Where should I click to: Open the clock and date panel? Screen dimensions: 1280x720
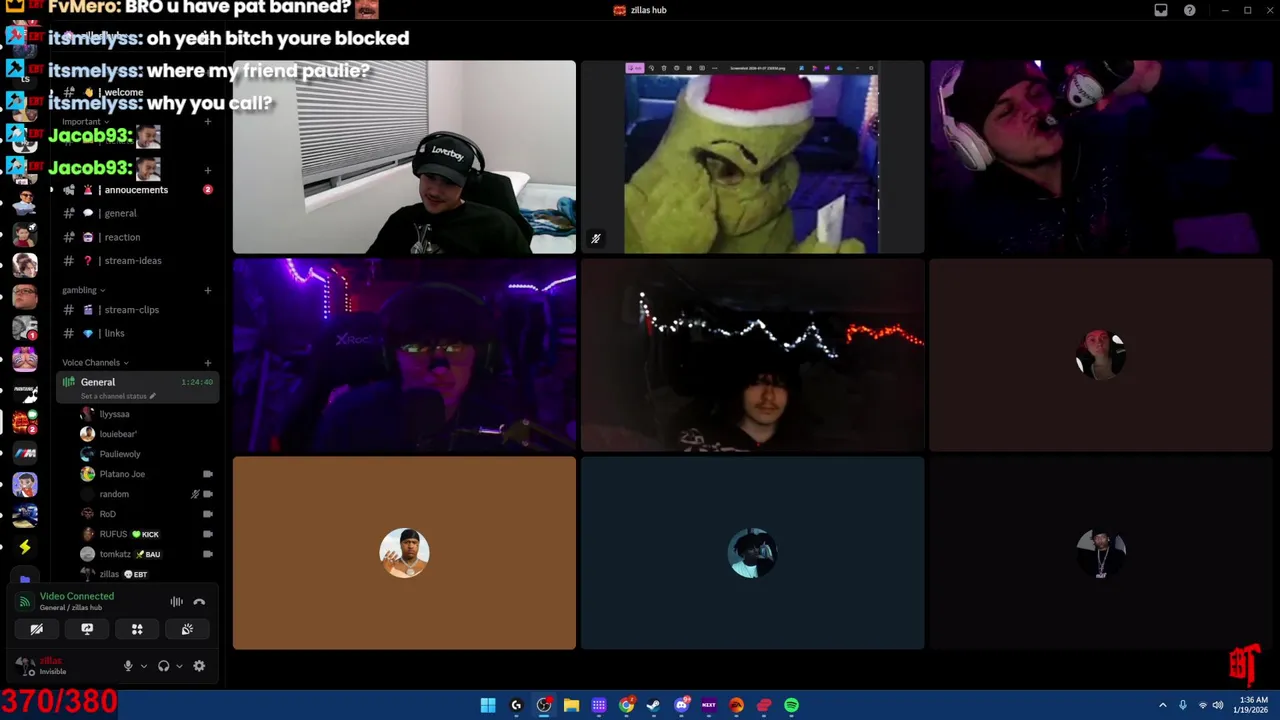(x=1253, y=705)
